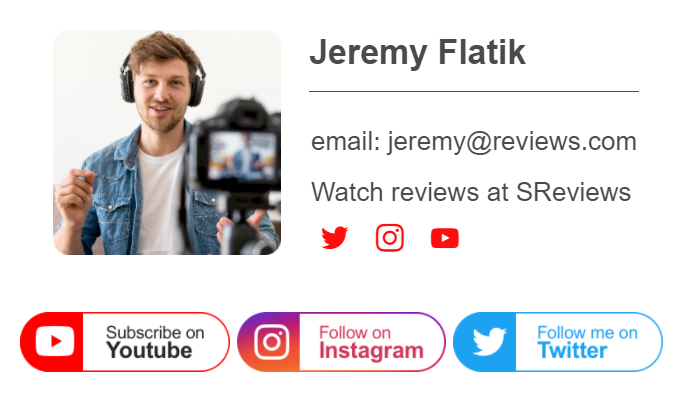
Task: Open the small red Instagram icon
Action: 390,238
